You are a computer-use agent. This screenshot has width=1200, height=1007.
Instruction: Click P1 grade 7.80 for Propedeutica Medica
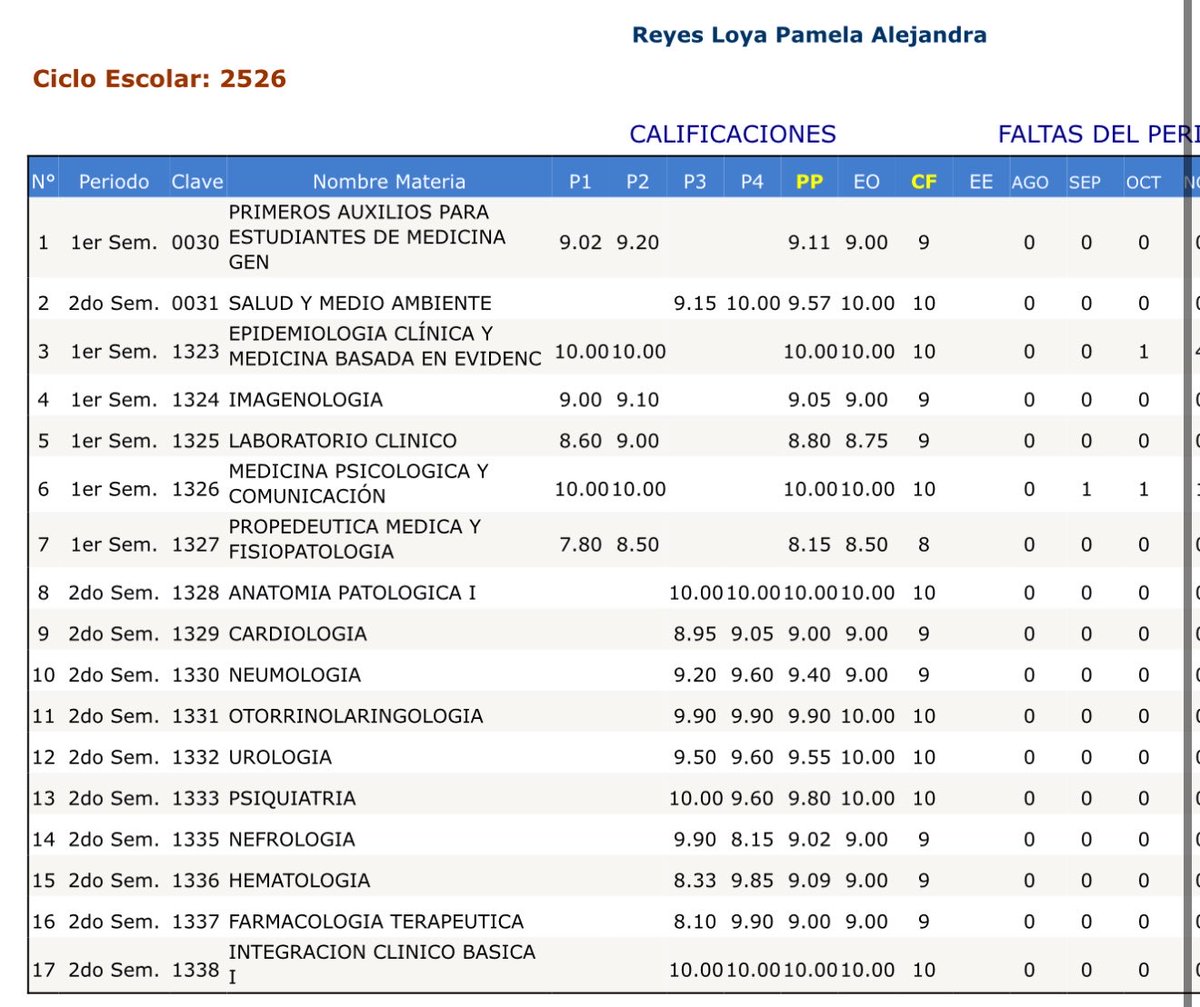tap(582, 545)
